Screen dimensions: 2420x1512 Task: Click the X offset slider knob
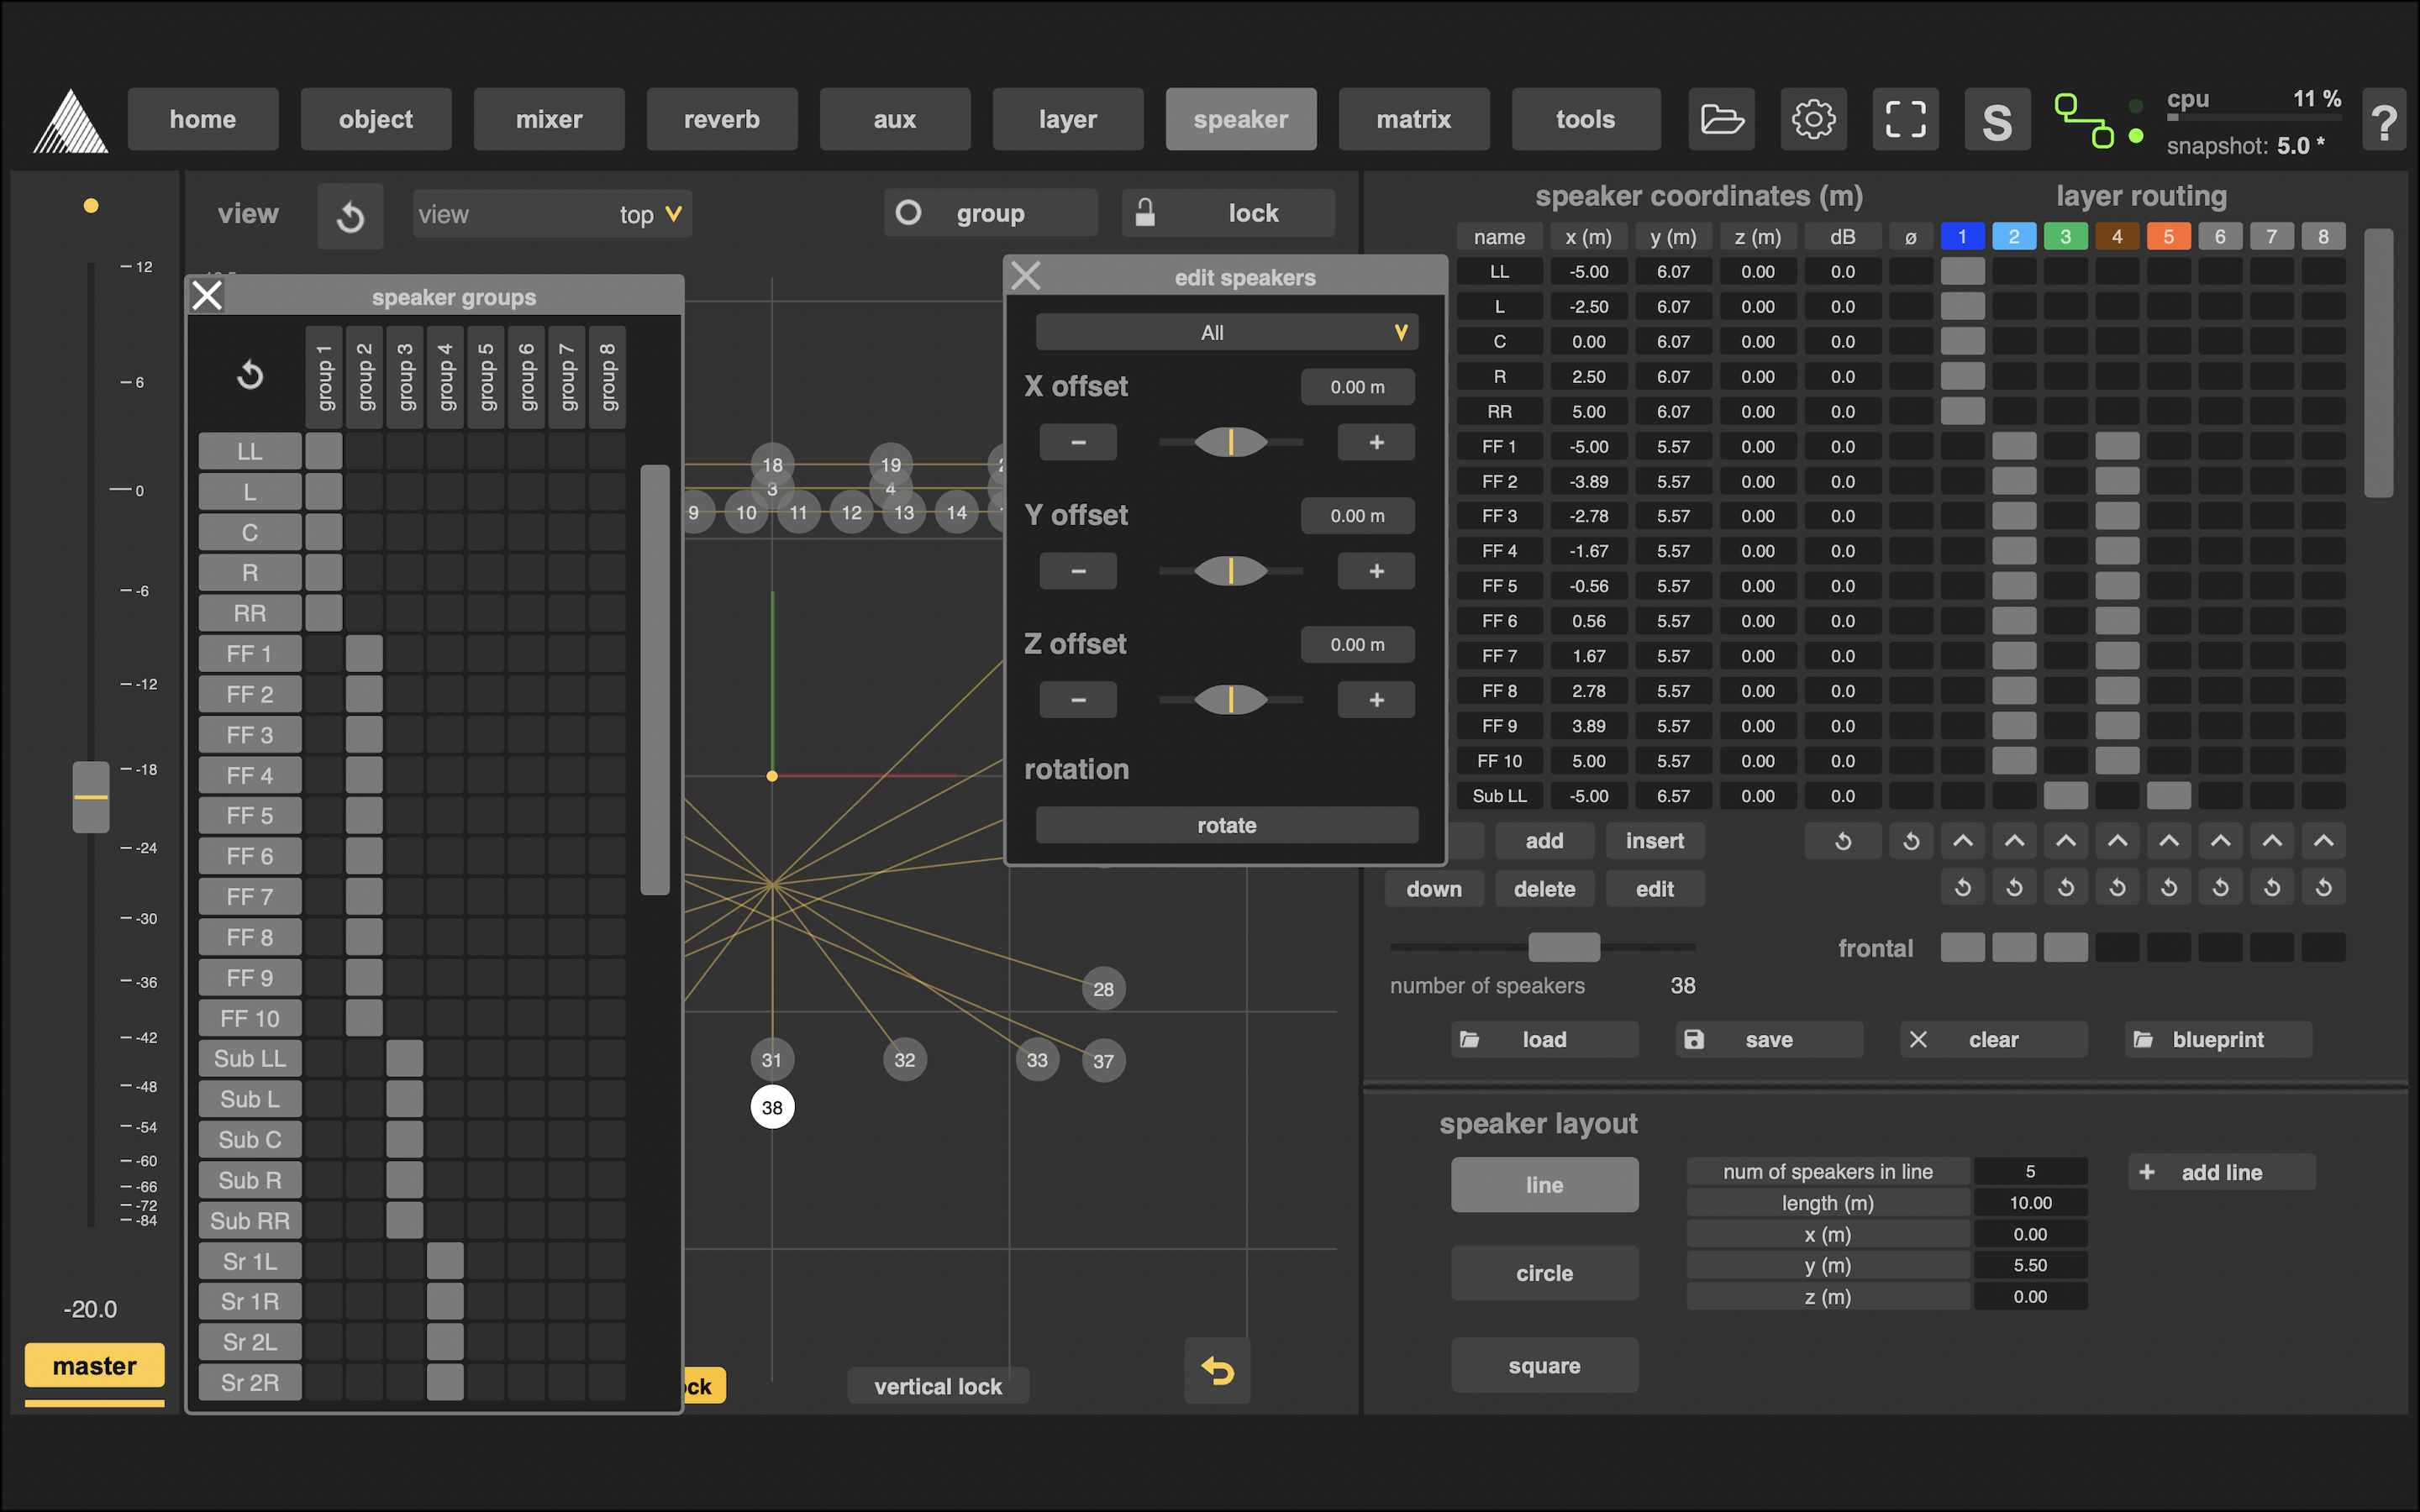pos(1230,442)
